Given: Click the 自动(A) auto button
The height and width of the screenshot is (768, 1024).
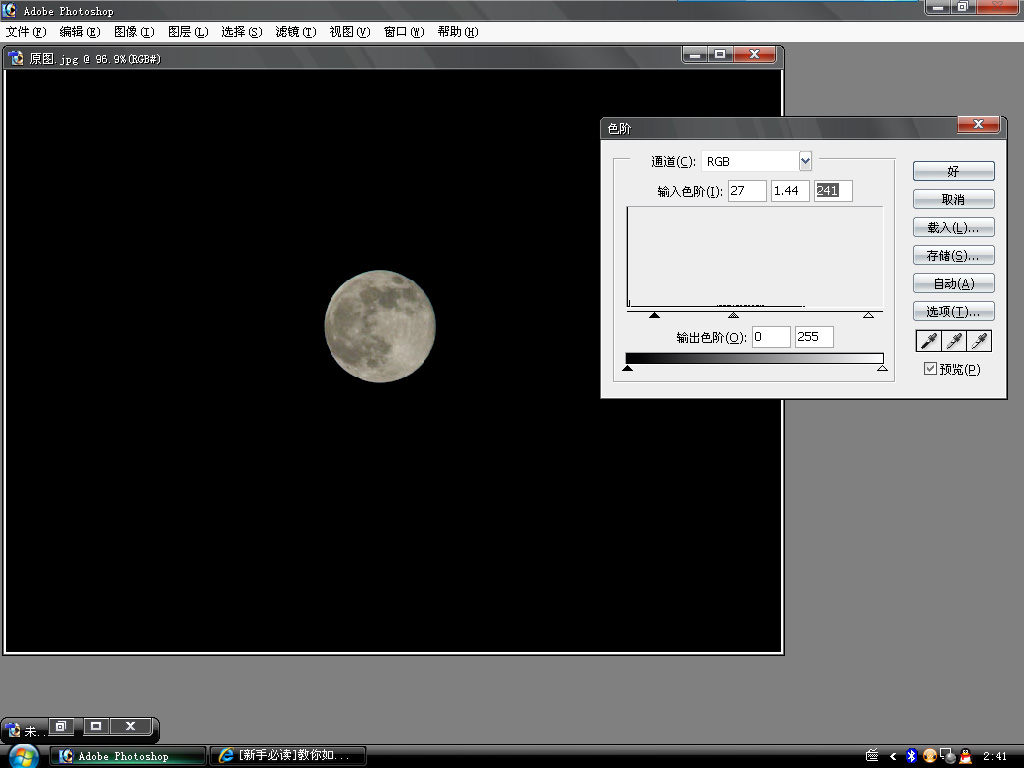Looking at the screenshot, I should pyautogui.click(x=953, y=283).
